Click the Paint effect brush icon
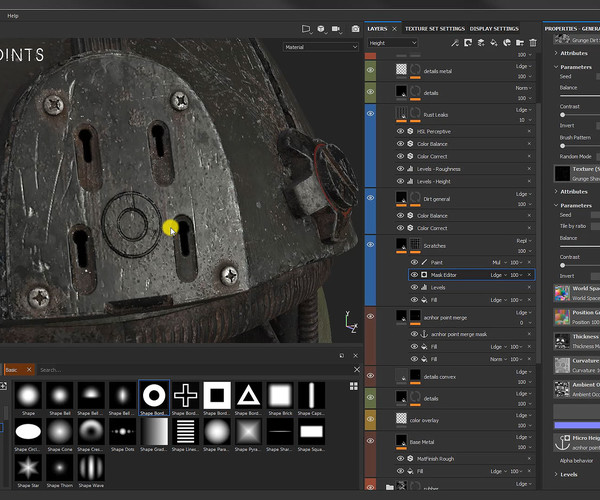This screenshot has width=600, height=500. [424, 262]
